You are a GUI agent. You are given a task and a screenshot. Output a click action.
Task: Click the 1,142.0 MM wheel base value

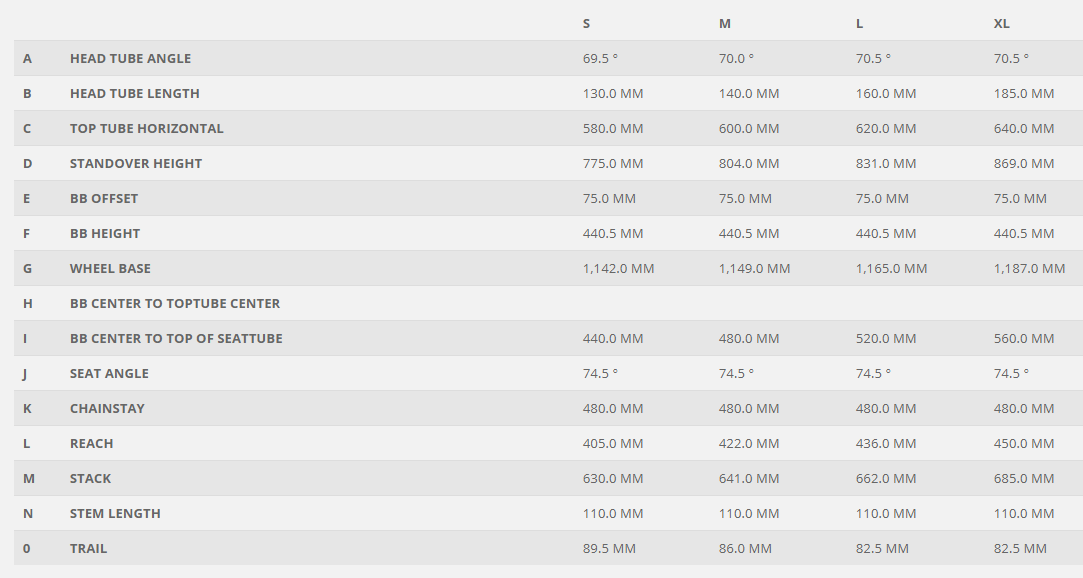(x=618, y=268)
